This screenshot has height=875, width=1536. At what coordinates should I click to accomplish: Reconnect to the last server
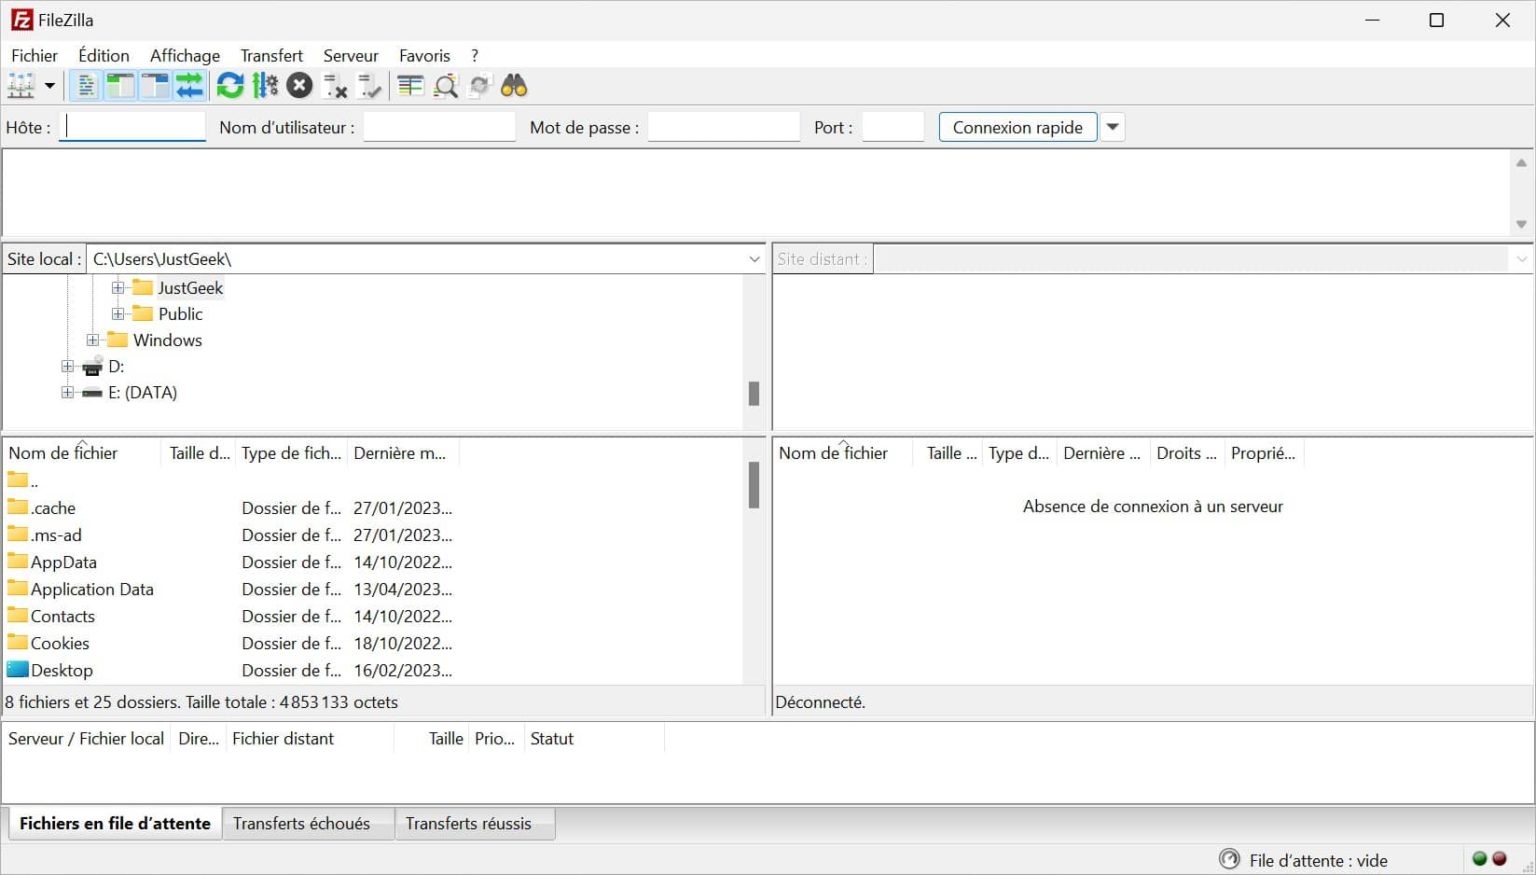click(x=370, y=86)
